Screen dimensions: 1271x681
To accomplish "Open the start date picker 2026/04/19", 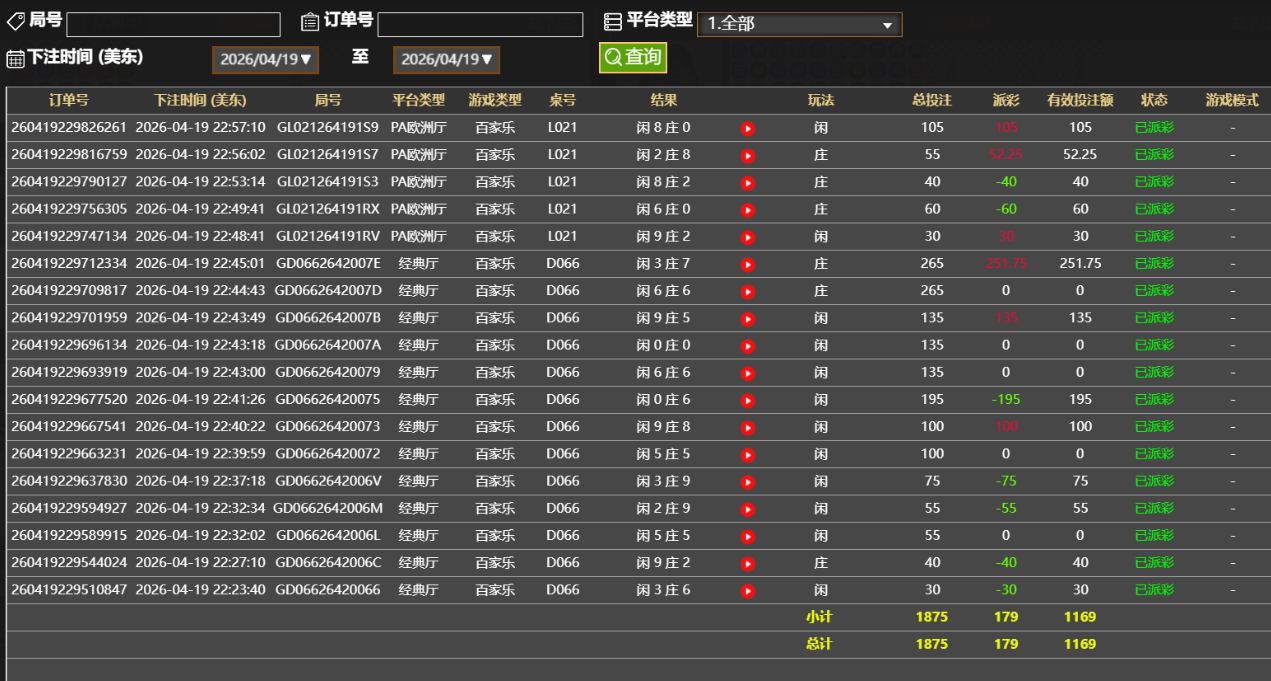I will [x=265, y=59].
